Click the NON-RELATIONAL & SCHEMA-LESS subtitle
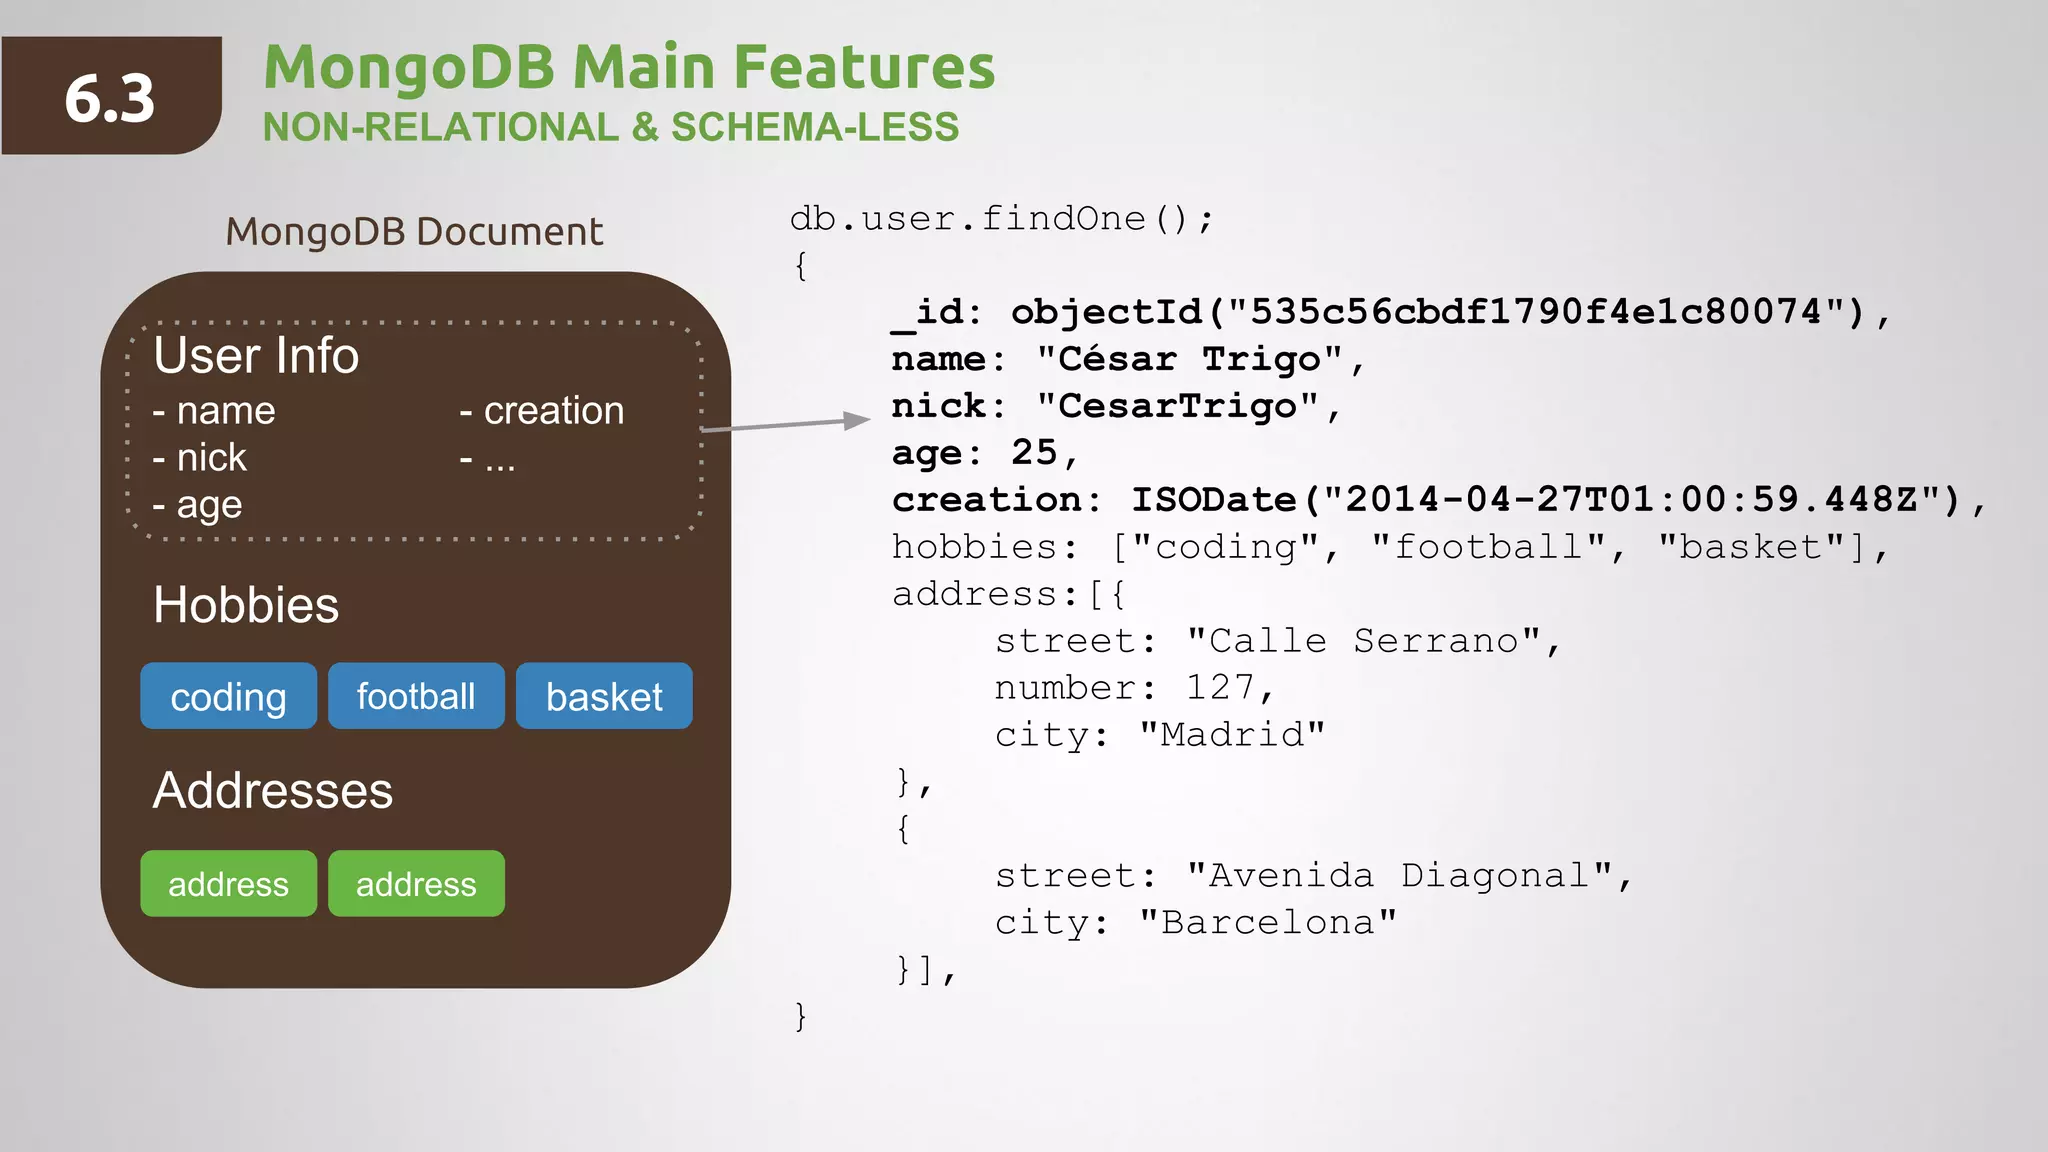This screenshot has height=1152, width=2048. [610, 127]
